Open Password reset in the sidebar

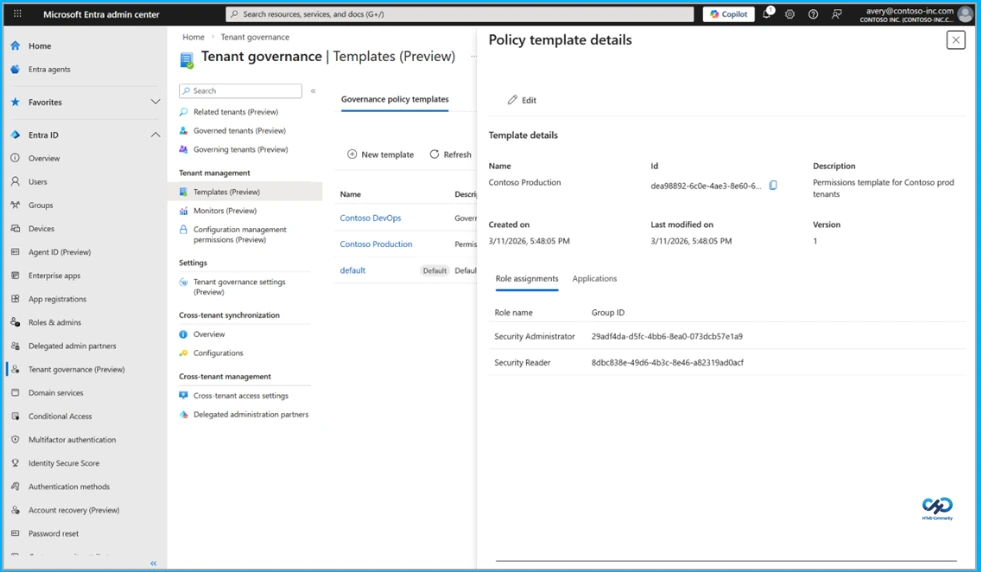[53, 534]
